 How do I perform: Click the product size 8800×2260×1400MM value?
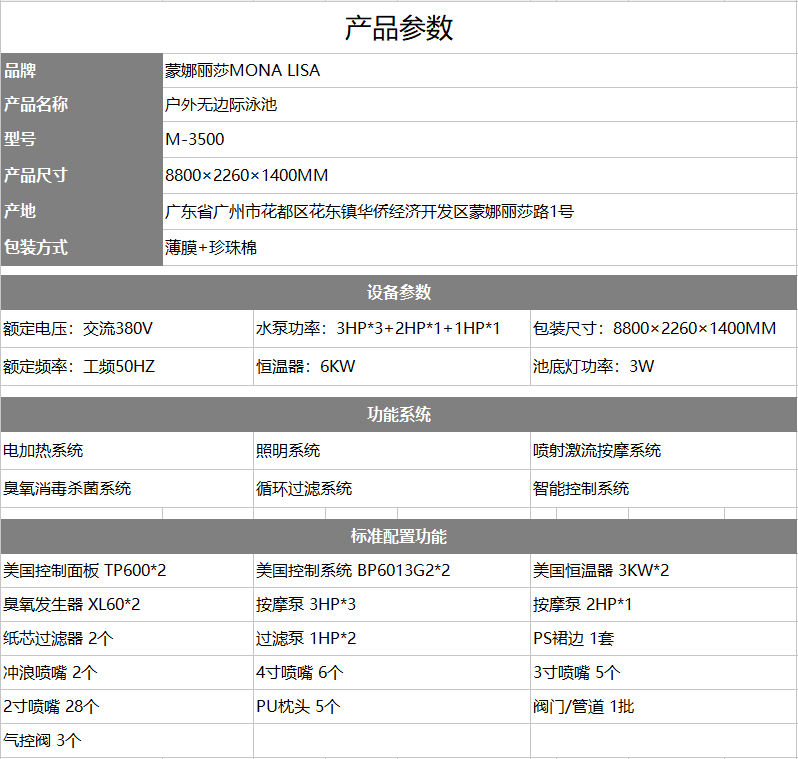coord(247,176)
